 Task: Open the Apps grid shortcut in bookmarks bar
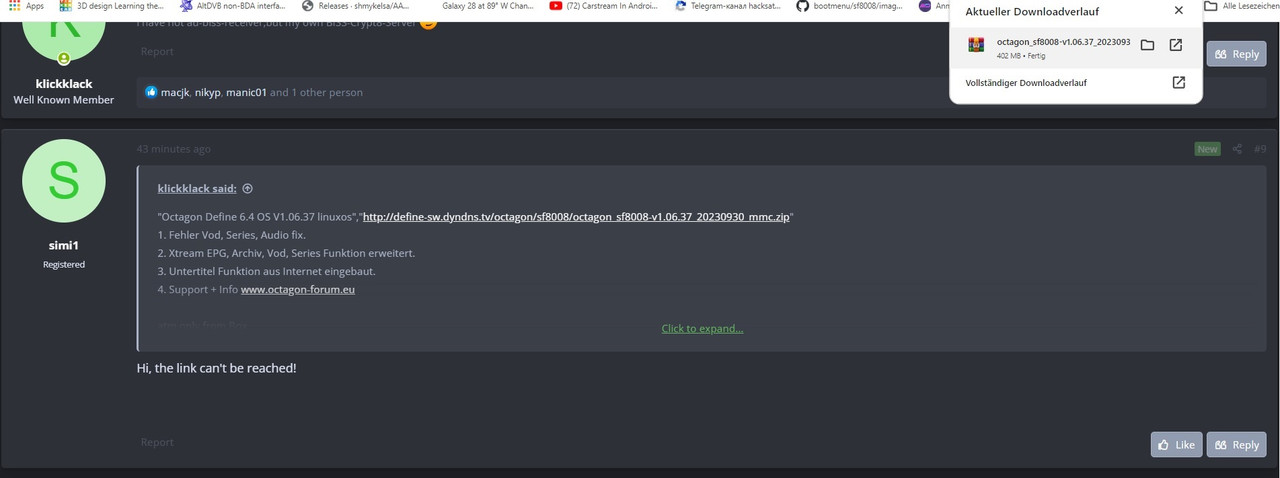26,6
